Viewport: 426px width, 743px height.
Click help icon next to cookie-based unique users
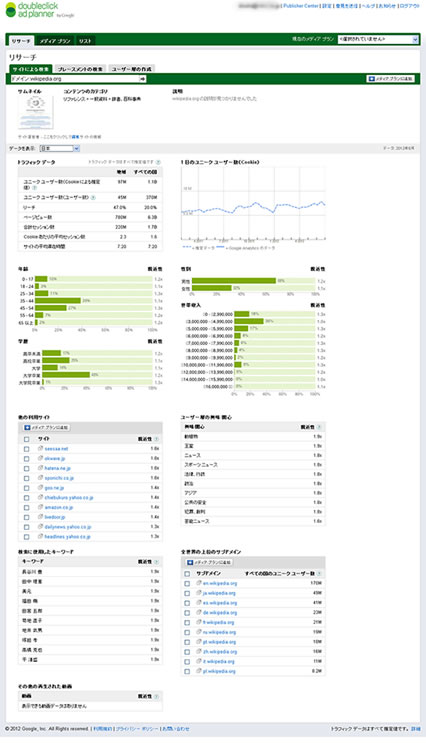[x=35, y=188]
